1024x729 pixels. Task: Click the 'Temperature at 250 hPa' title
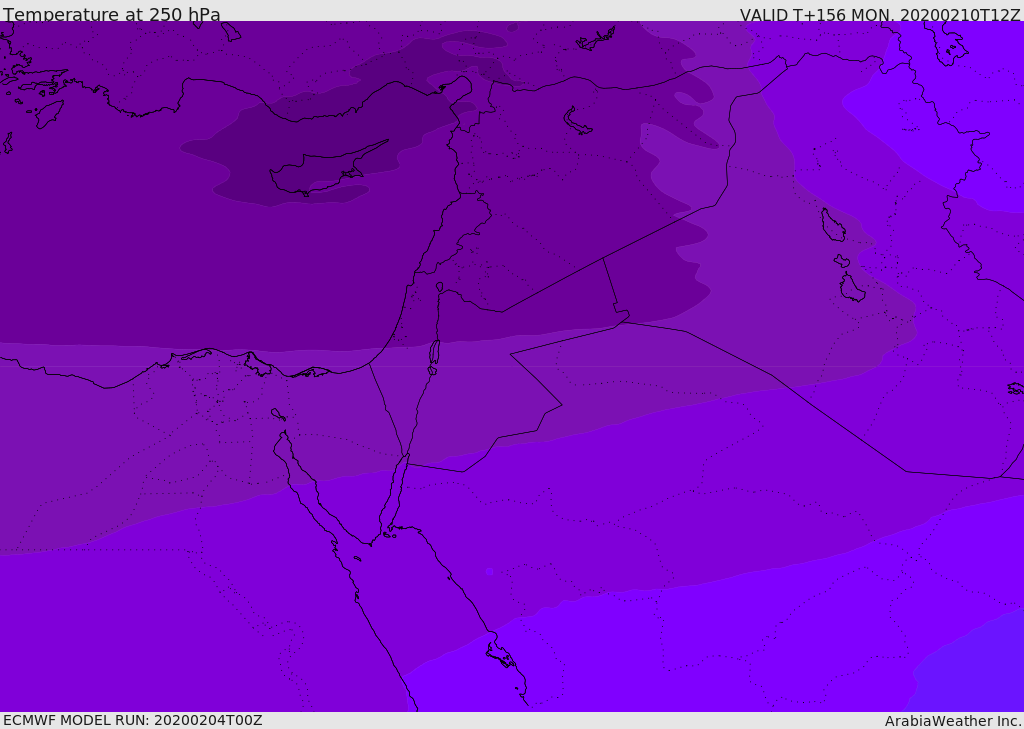pyautogui.click(x=112, y=14)
